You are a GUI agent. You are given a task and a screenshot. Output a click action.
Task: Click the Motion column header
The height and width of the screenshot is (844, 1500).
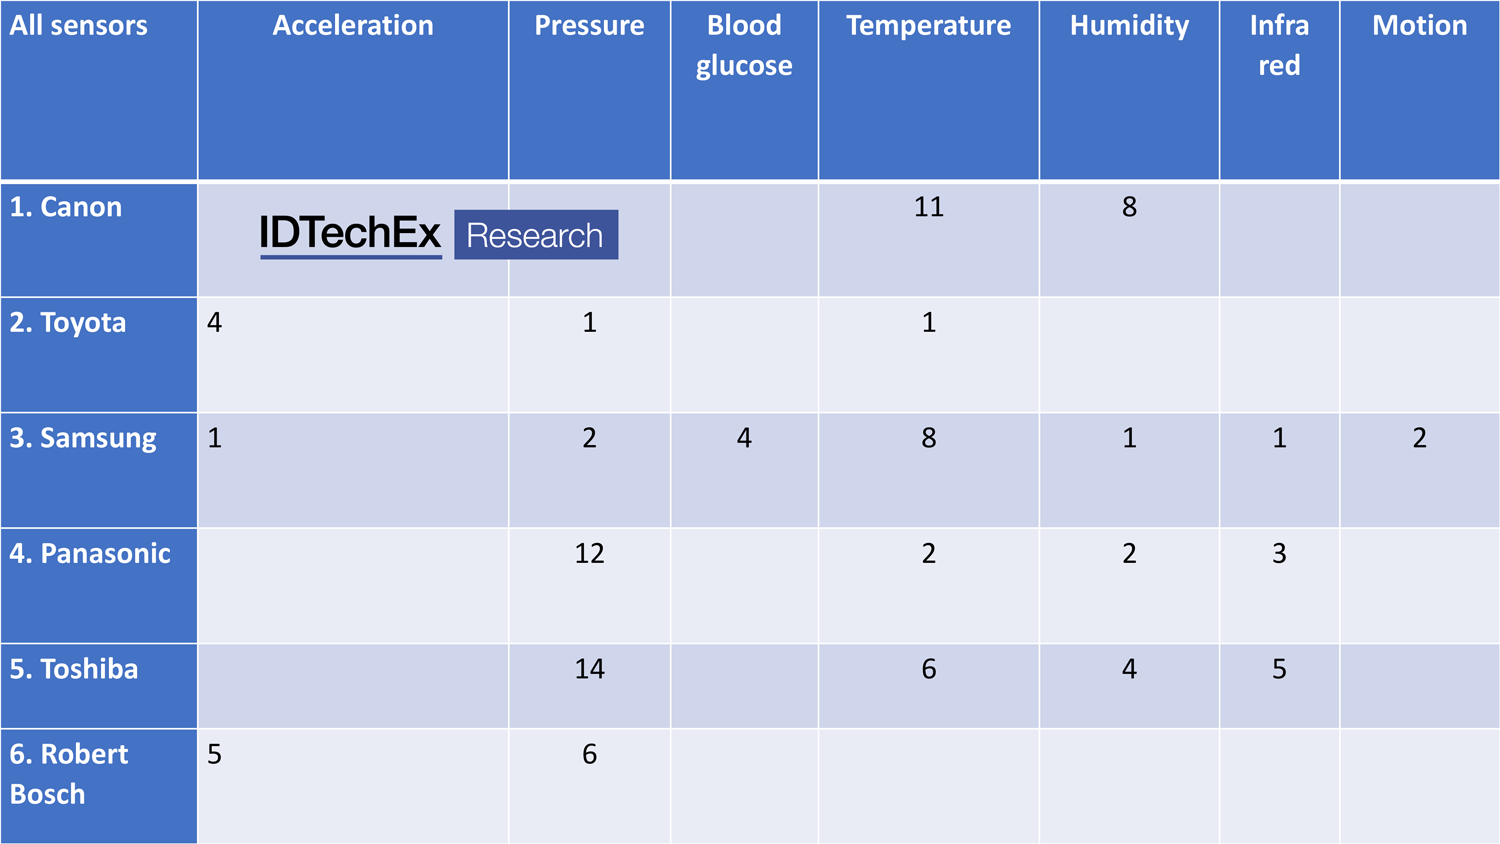[x=1419, y=26]
